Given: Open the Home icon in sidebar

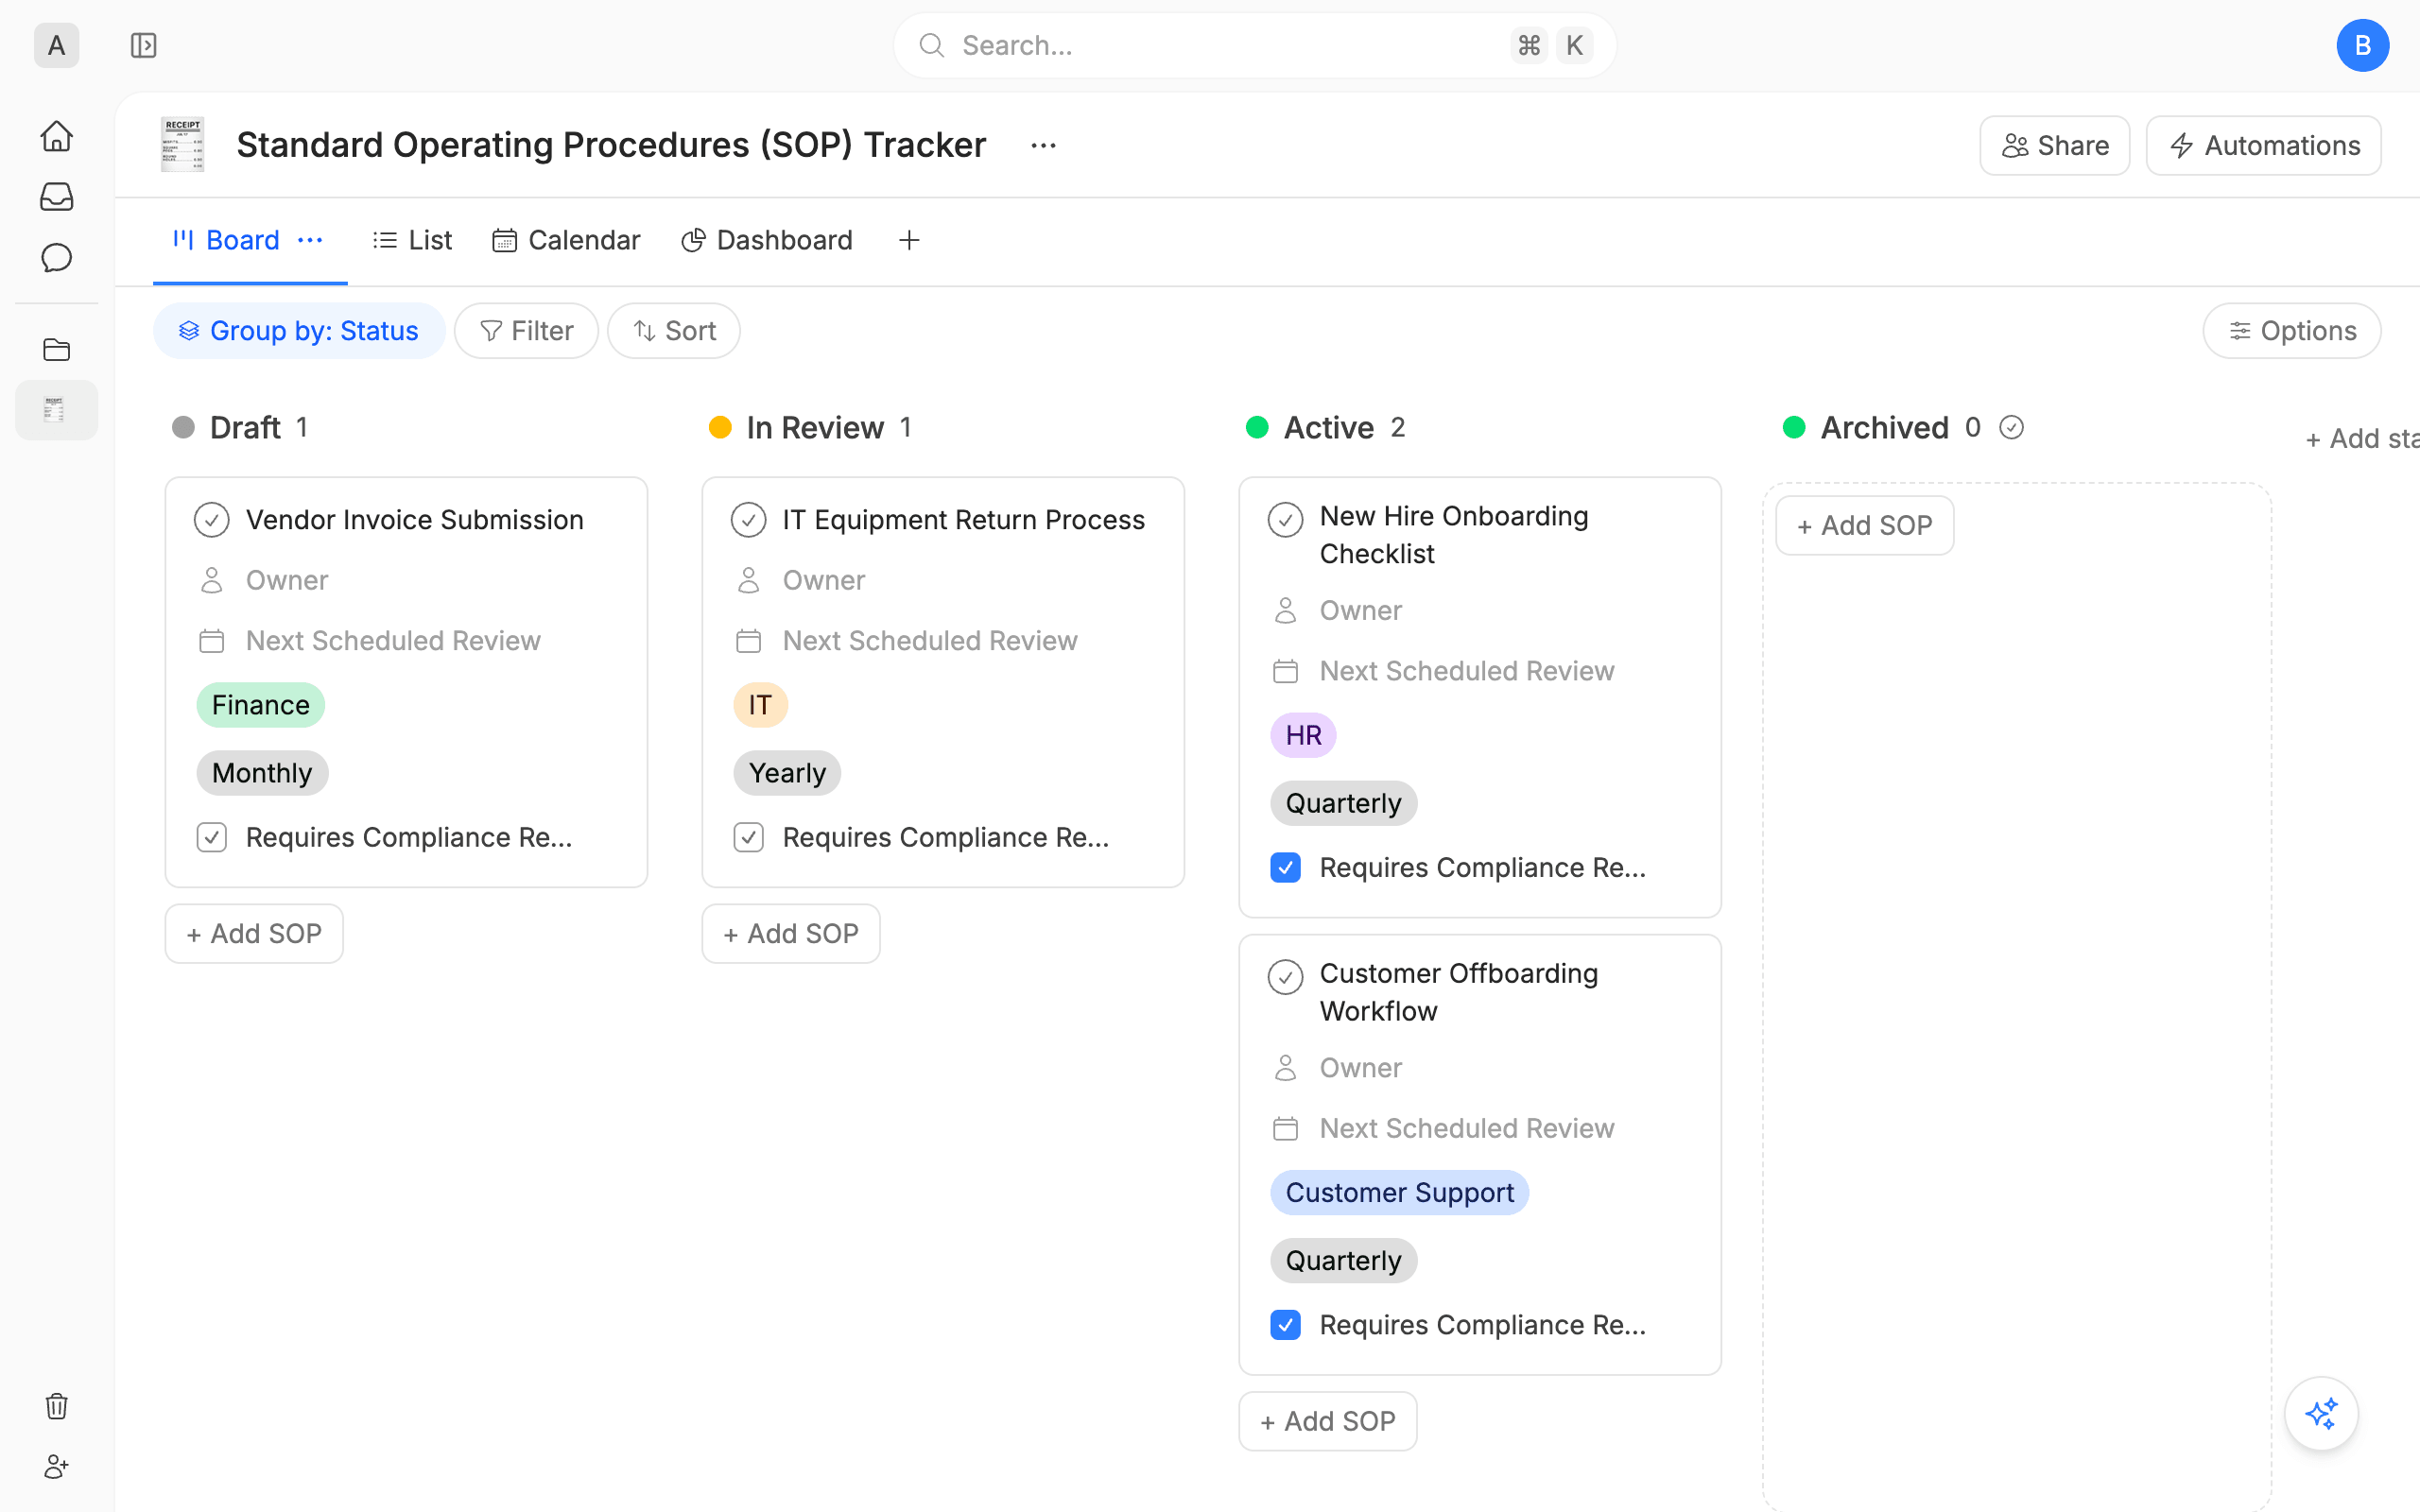Looking at the screenshot, I should 56,136.
